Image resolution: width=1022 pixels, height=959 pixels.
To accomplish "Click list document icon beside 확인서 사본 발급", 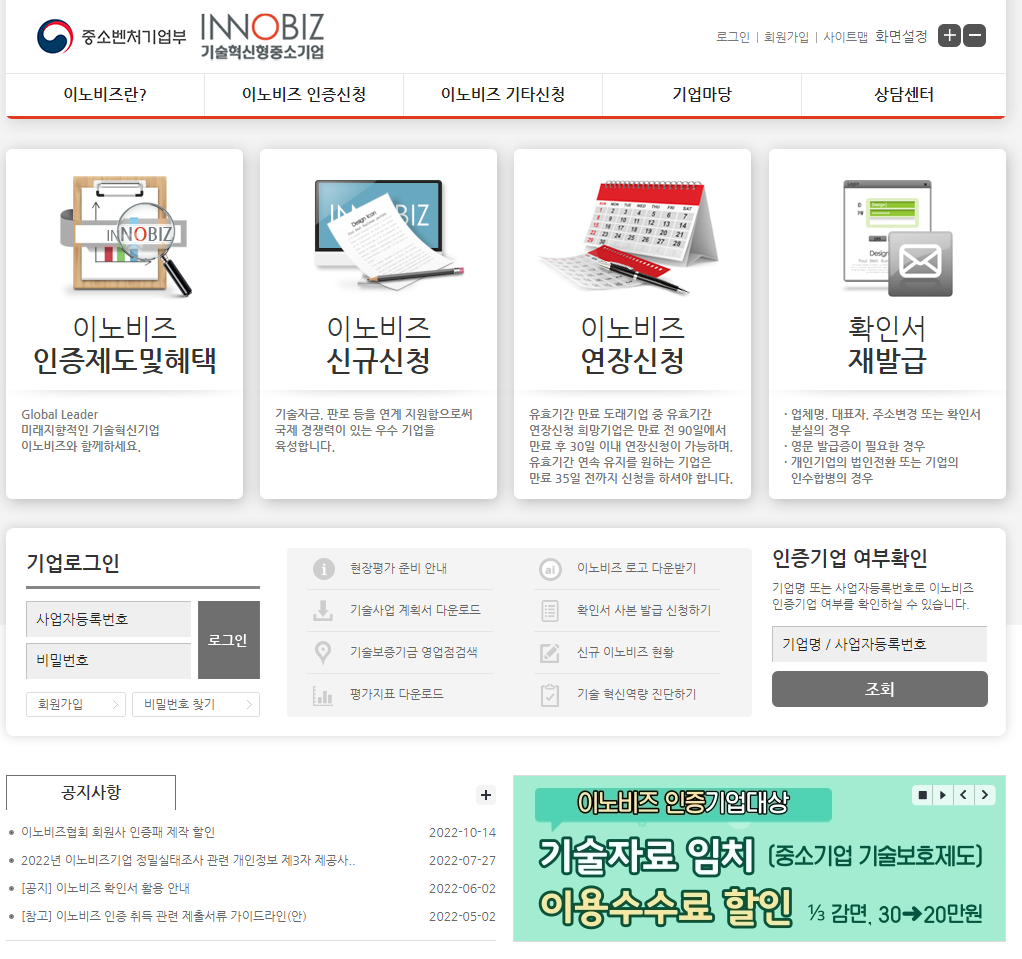I will (550, 611).
